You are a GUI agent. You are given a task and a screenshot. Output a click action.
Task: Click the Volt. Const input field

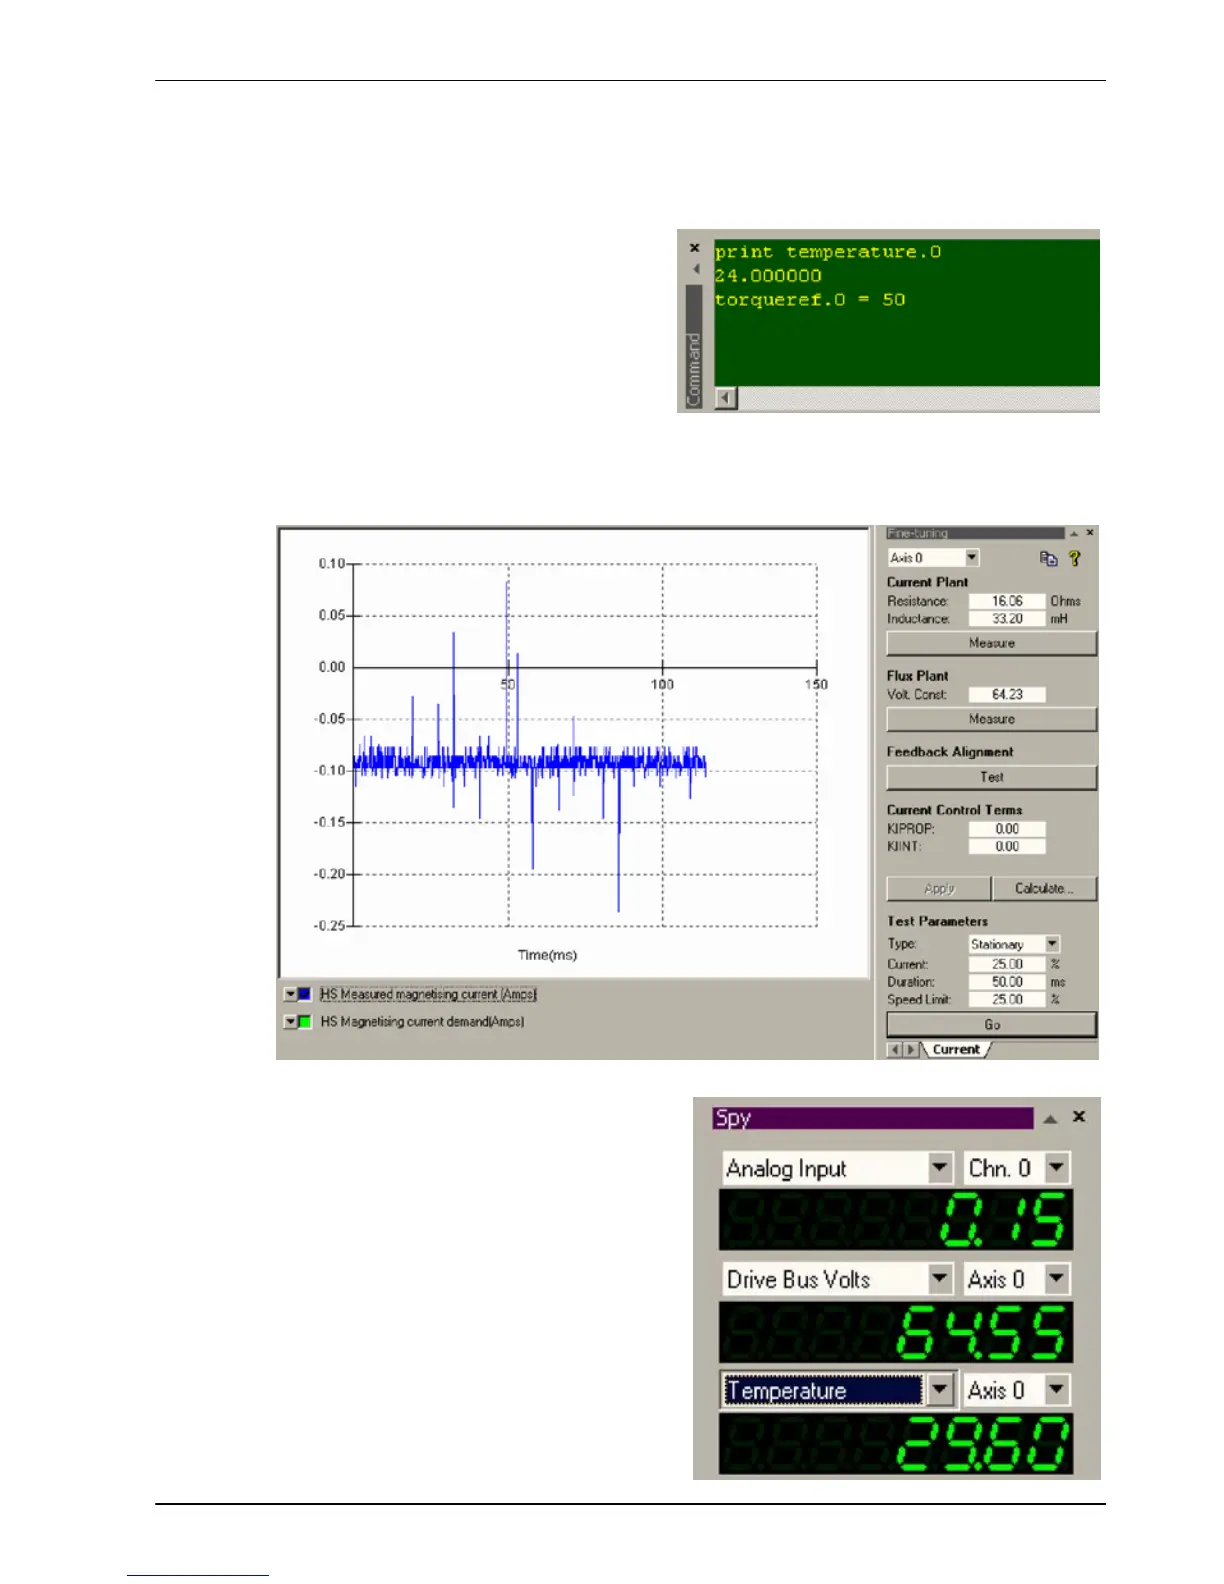pyautogui.click(x=1007, y=694)
